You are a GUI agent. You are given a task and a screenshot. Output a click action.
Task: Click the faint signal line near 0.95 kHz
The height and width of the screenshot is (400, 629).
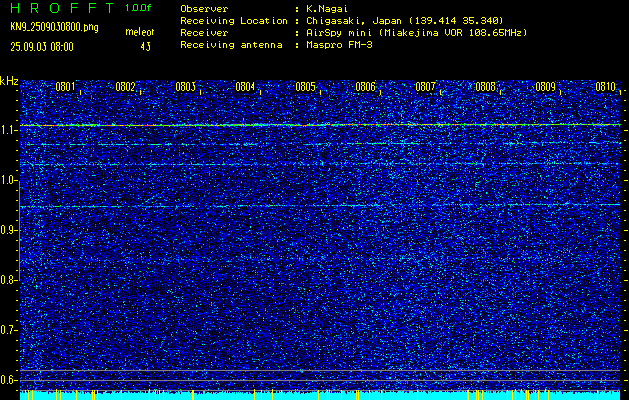(320, 206)
